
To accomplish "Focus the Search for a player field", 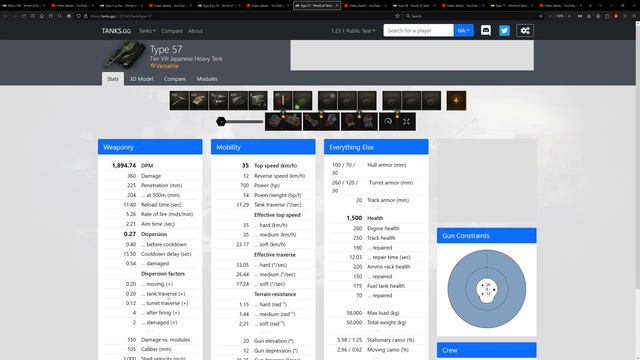I will pyautogui.click(x=418, y=31).
